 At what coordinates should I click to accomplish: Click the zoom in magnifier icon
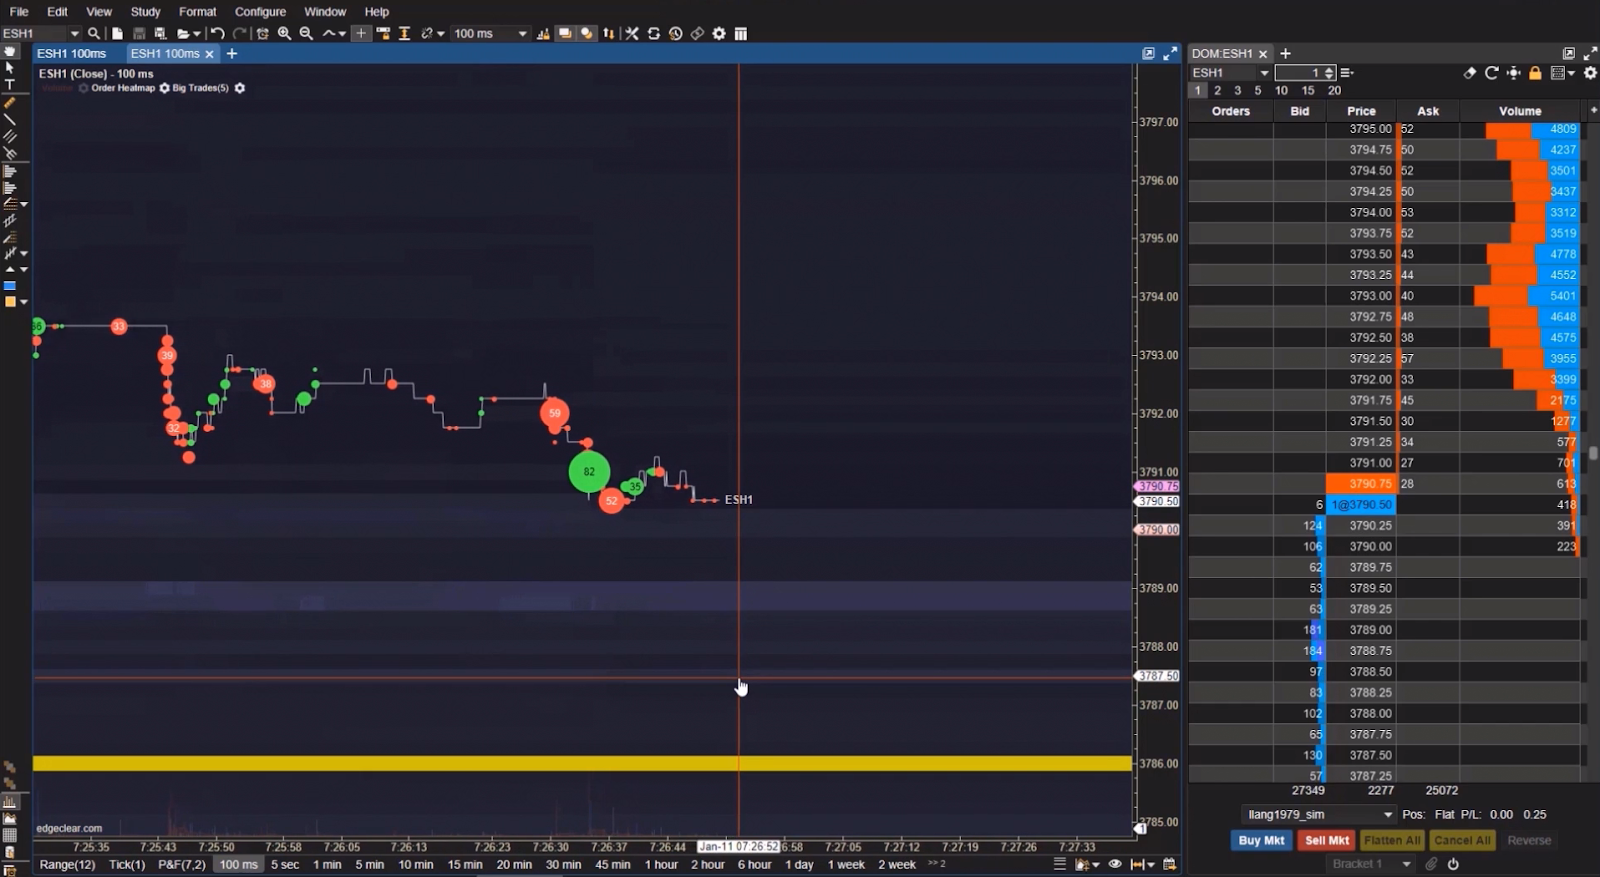click(285, 33)
